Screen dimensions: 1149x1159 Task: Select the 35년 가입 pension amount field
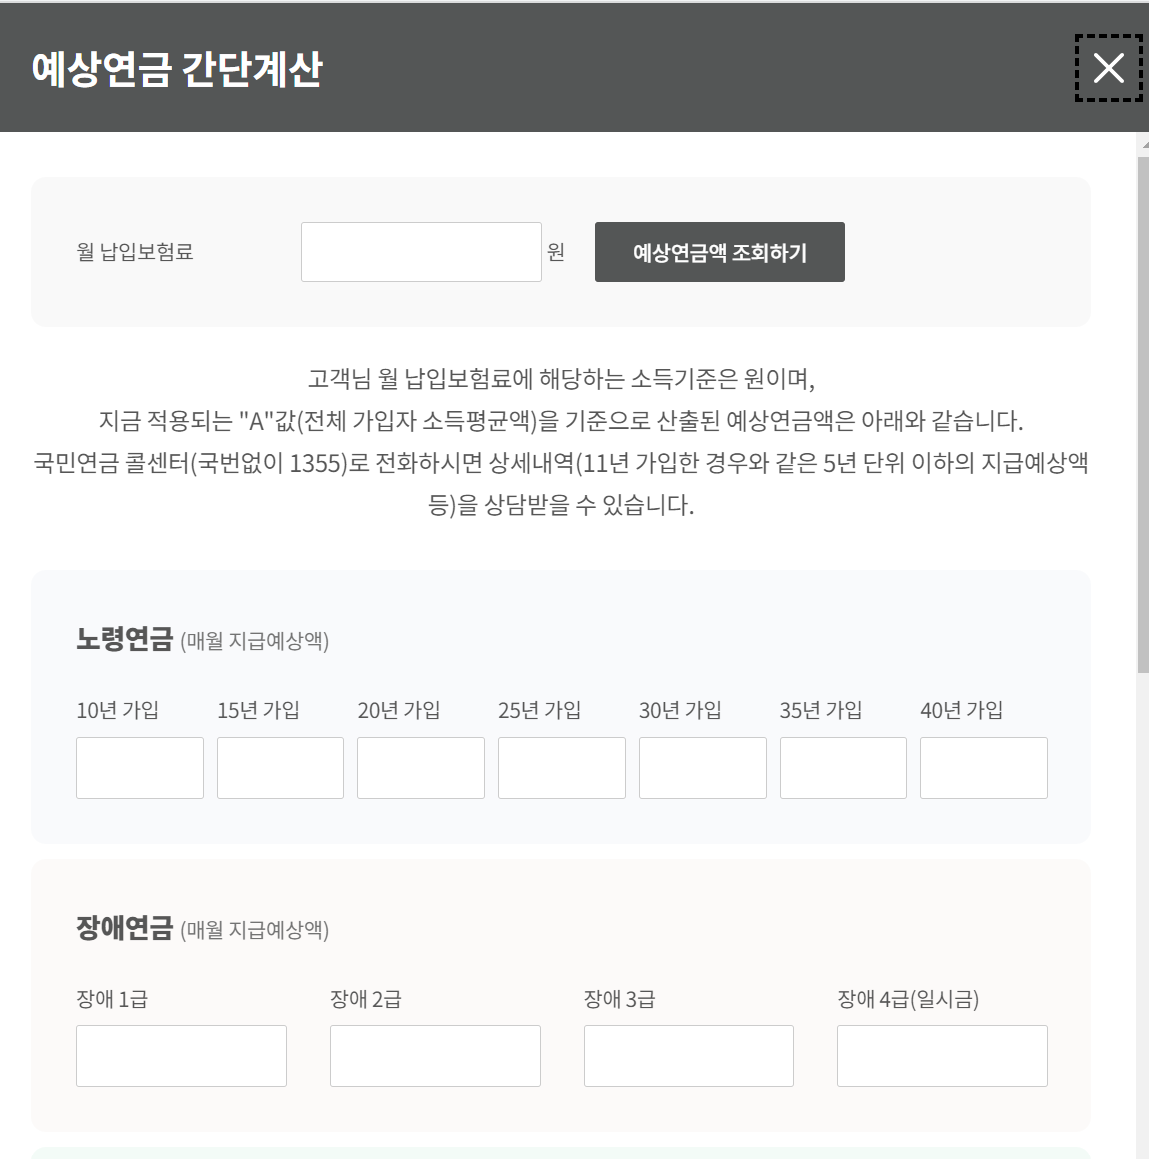tap(843, 768)
